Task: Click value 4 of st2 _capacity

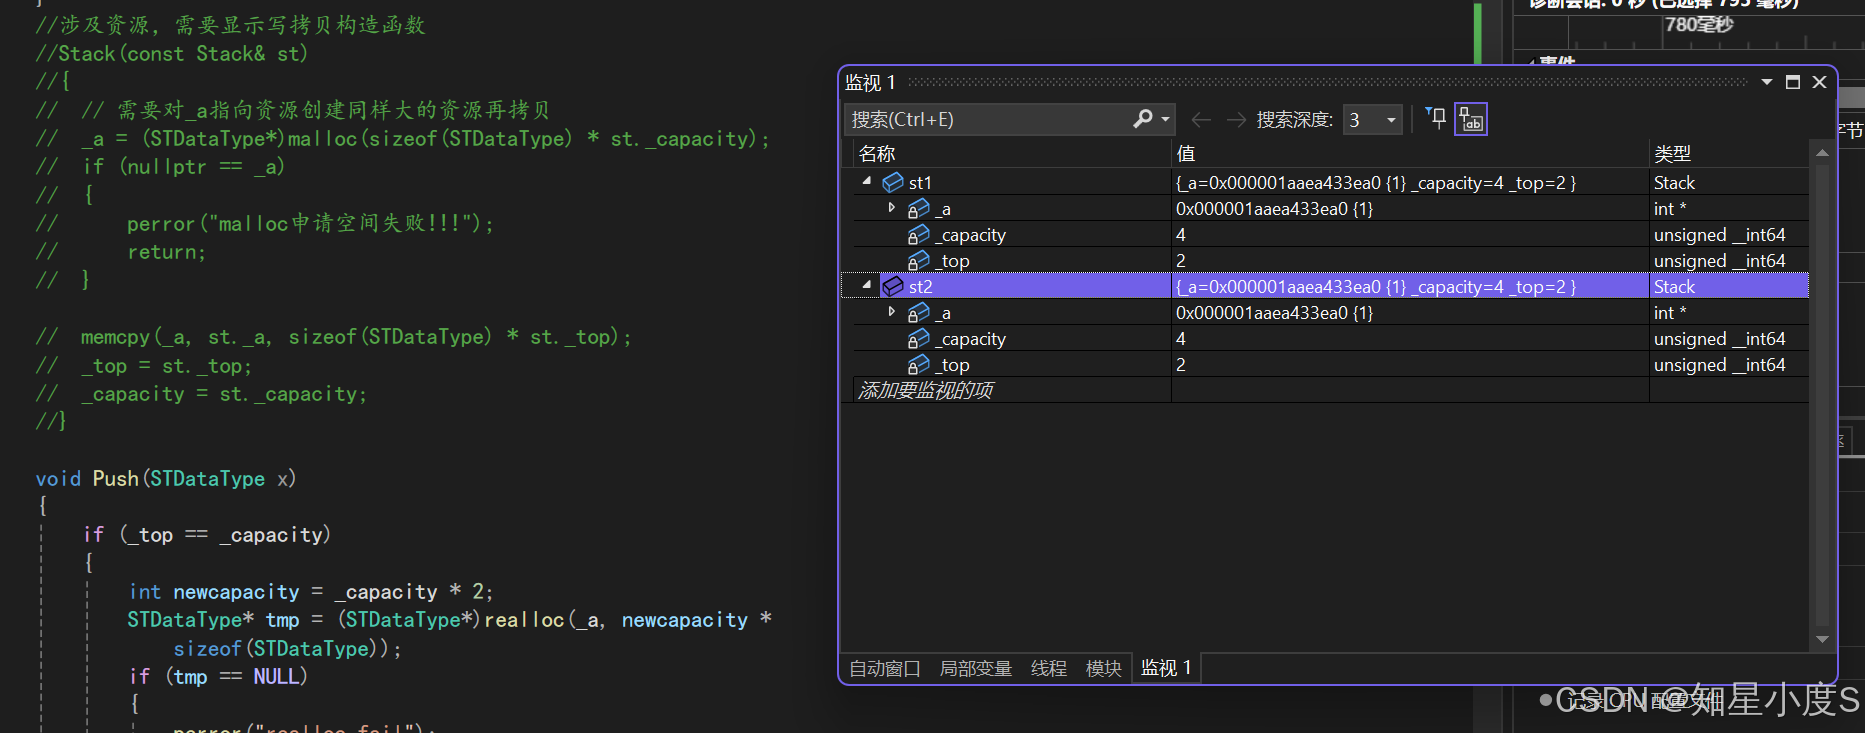Action: [1181, 339]
